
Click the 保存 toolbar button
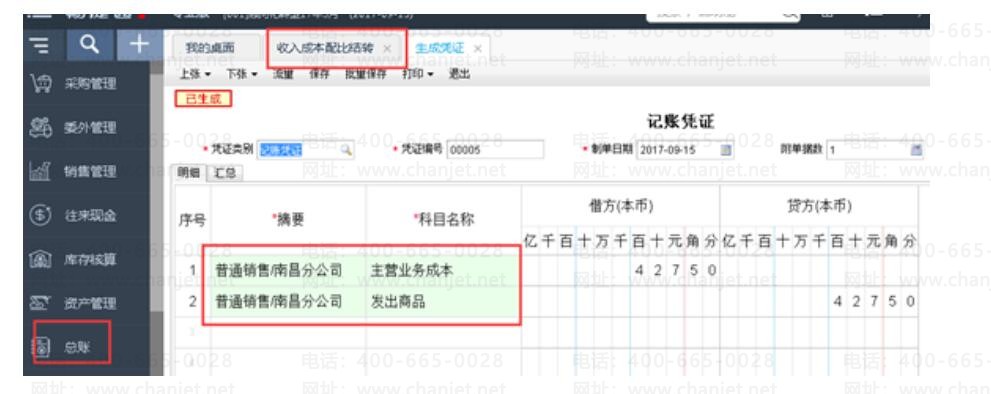click(x=319, y=74)
